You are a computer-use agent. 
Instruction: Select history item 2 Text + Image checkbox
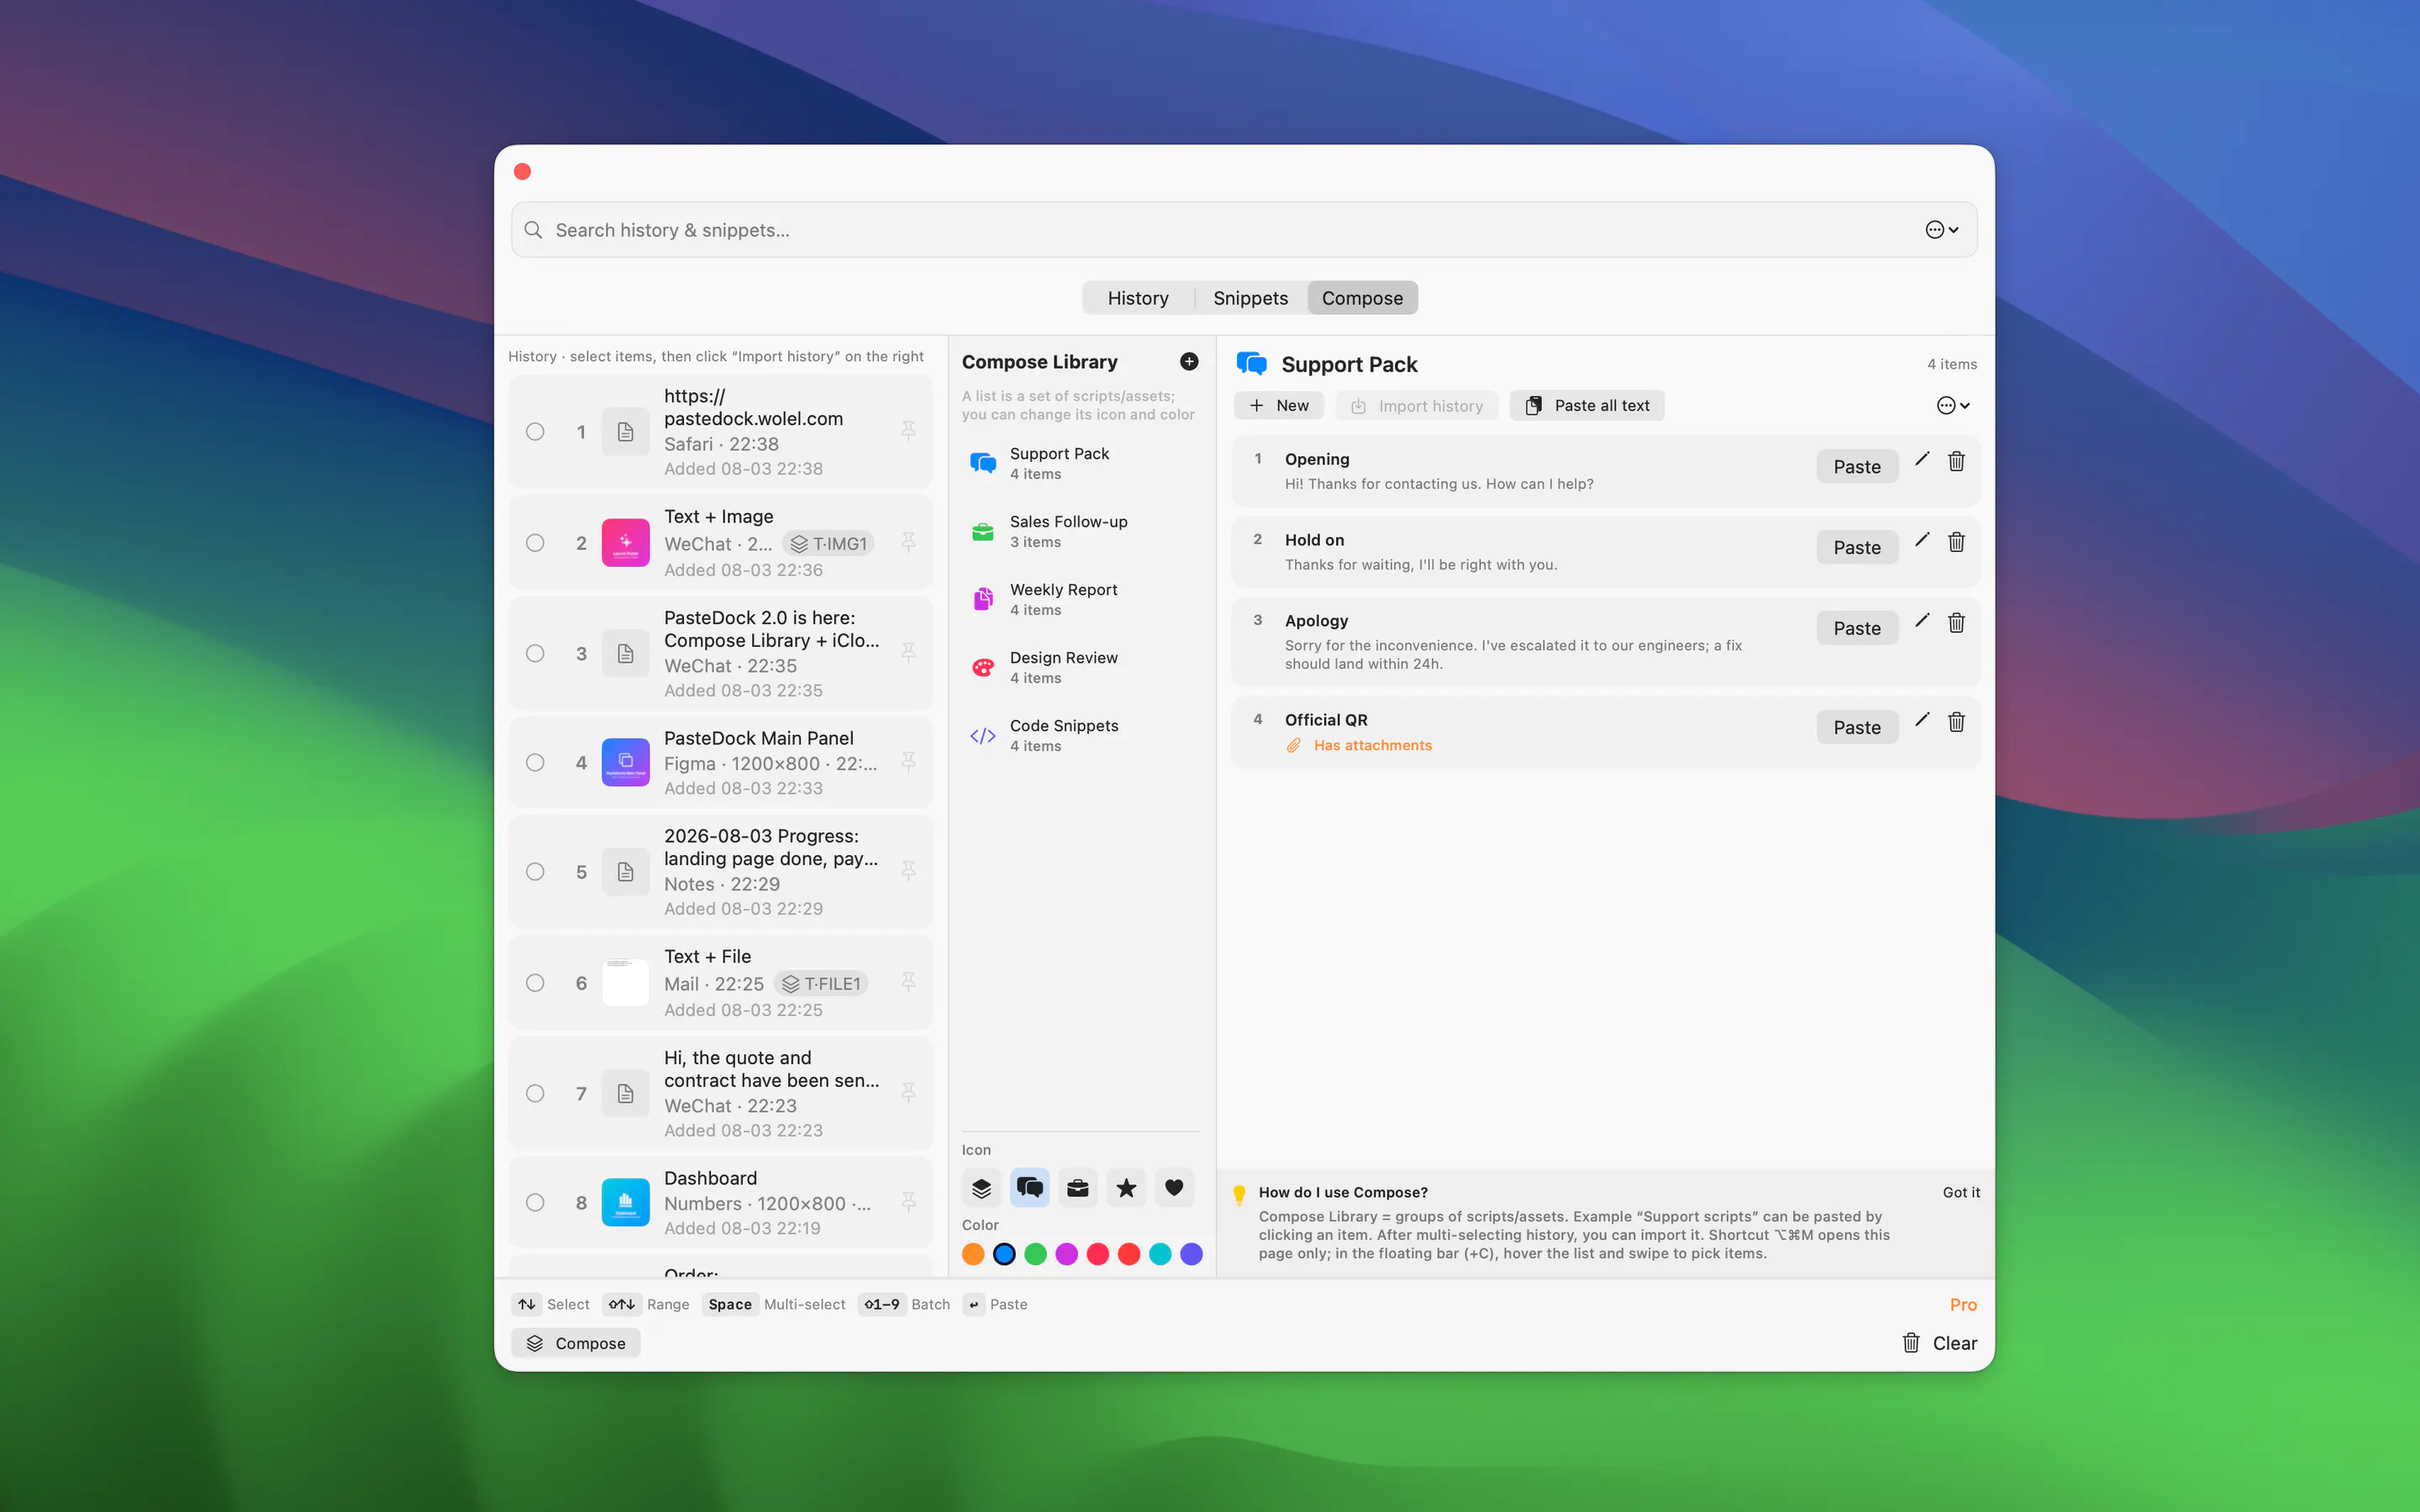(x=535, y=543)
